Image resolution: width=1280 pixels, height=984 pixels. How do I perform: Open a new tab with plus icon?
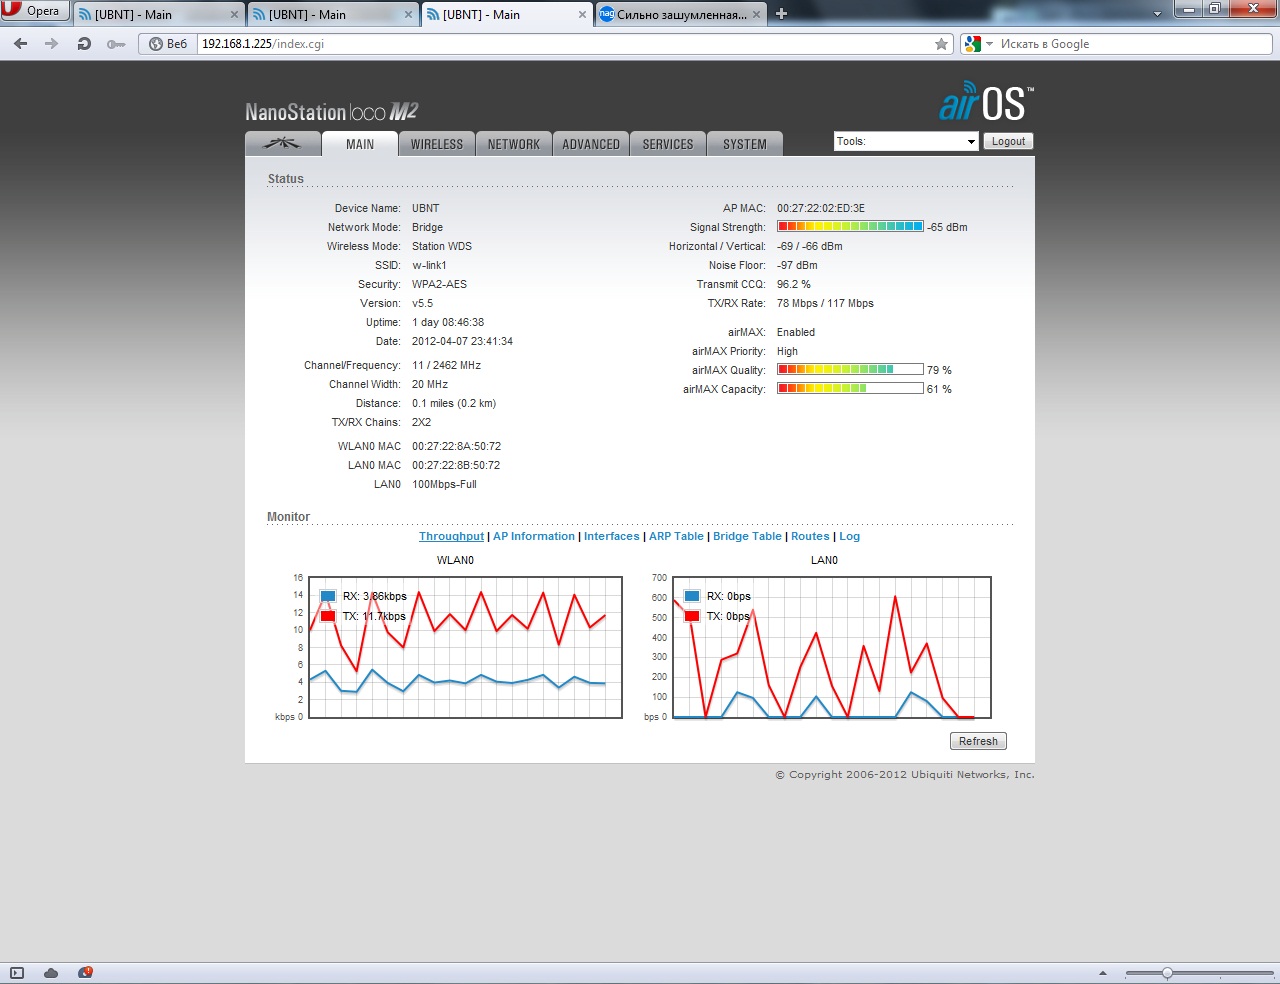point(782,14)
